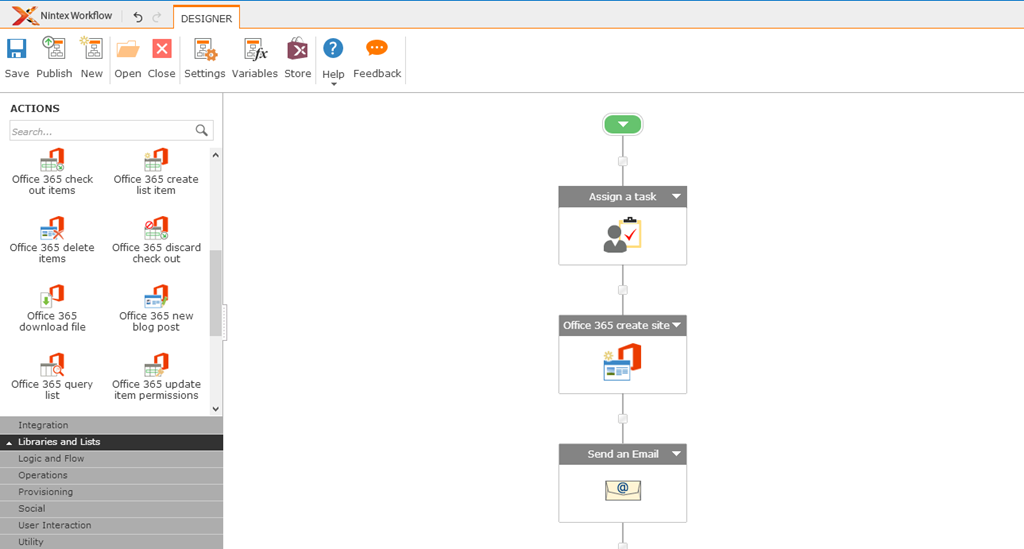The width and height of the screenshot is (1024, 549).
Task: Open the Social category
Action: click(112, 509)
